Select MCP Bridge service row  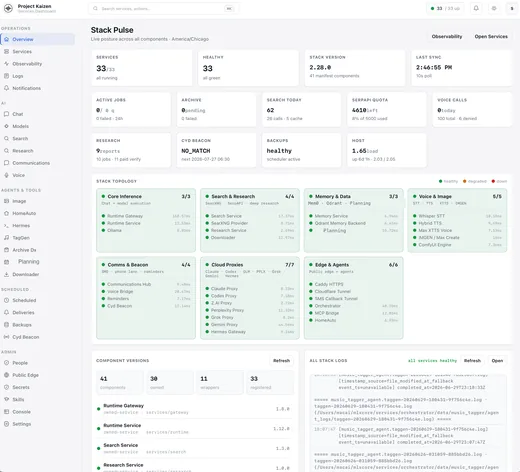(x=353, y=313)
